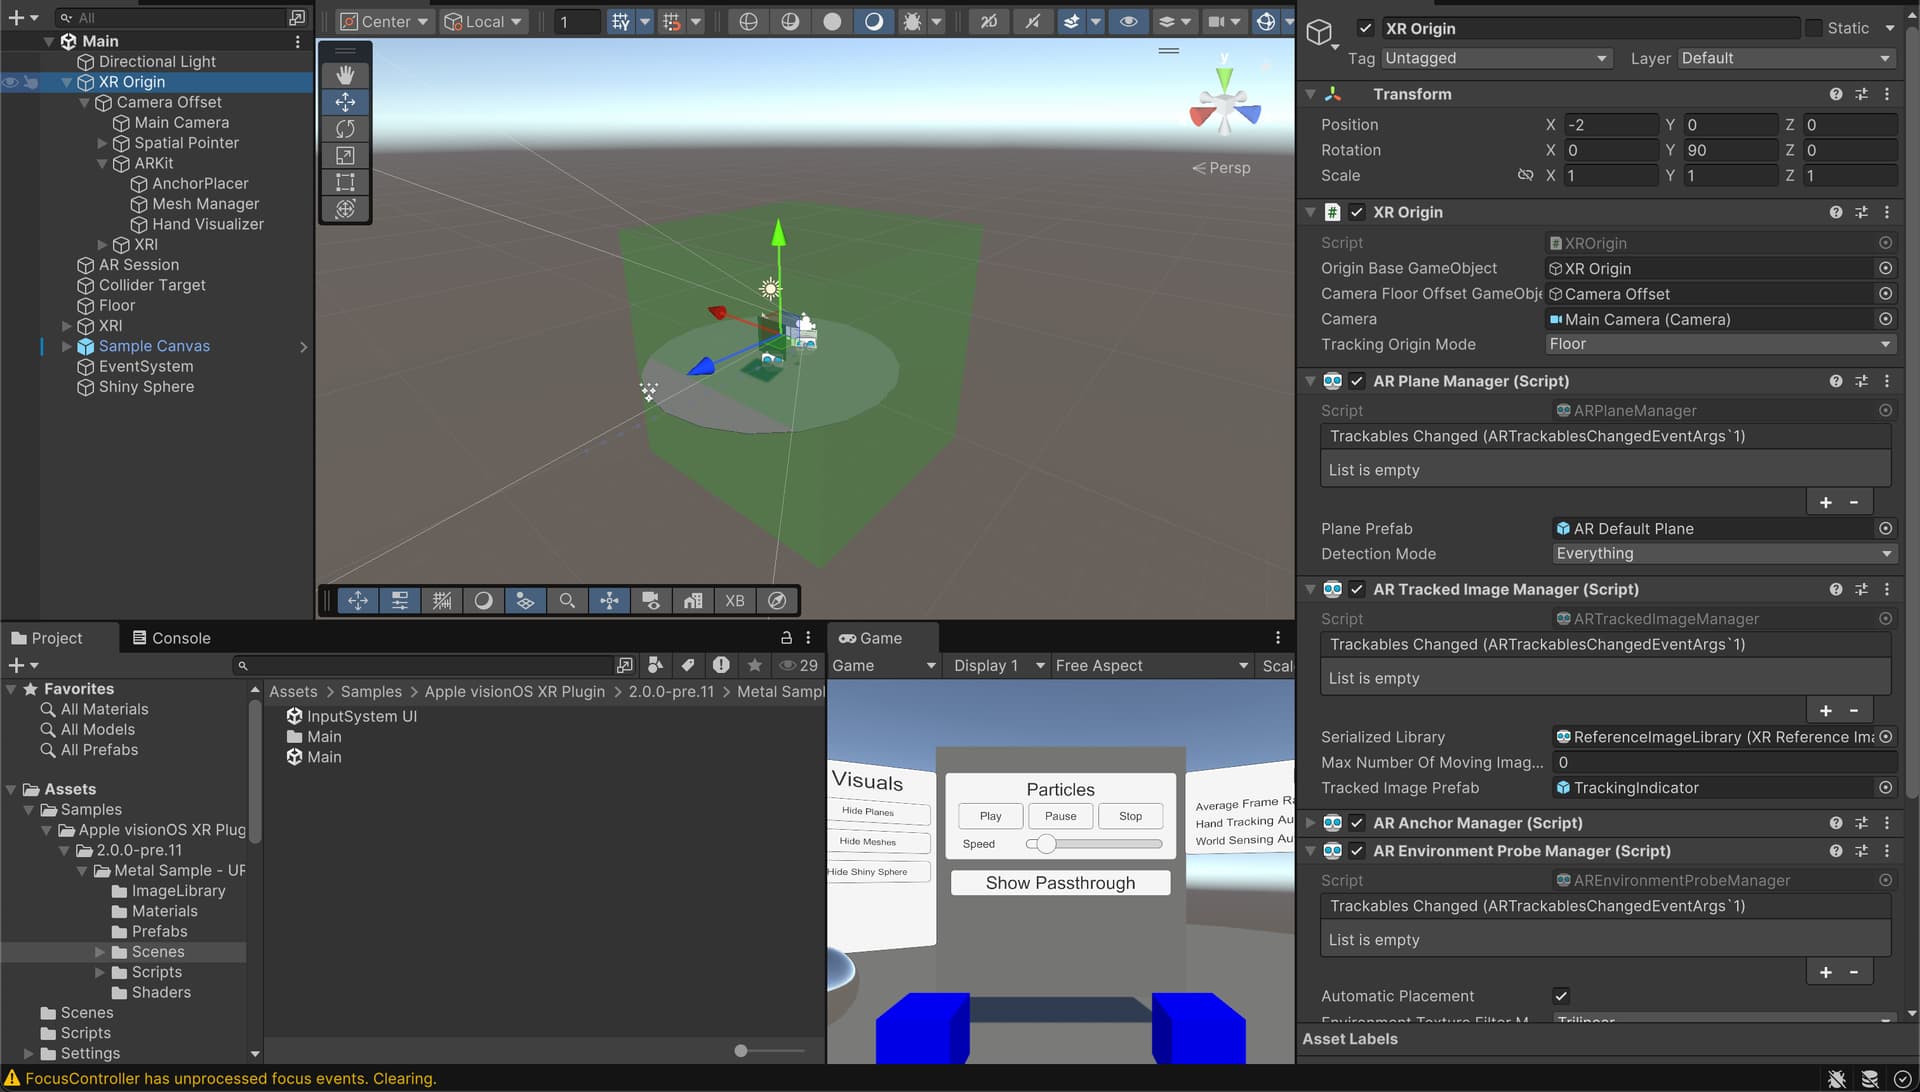
Task: Open the Tracking Origin Mode Floor dropdown
Action: click(1720, 344)
